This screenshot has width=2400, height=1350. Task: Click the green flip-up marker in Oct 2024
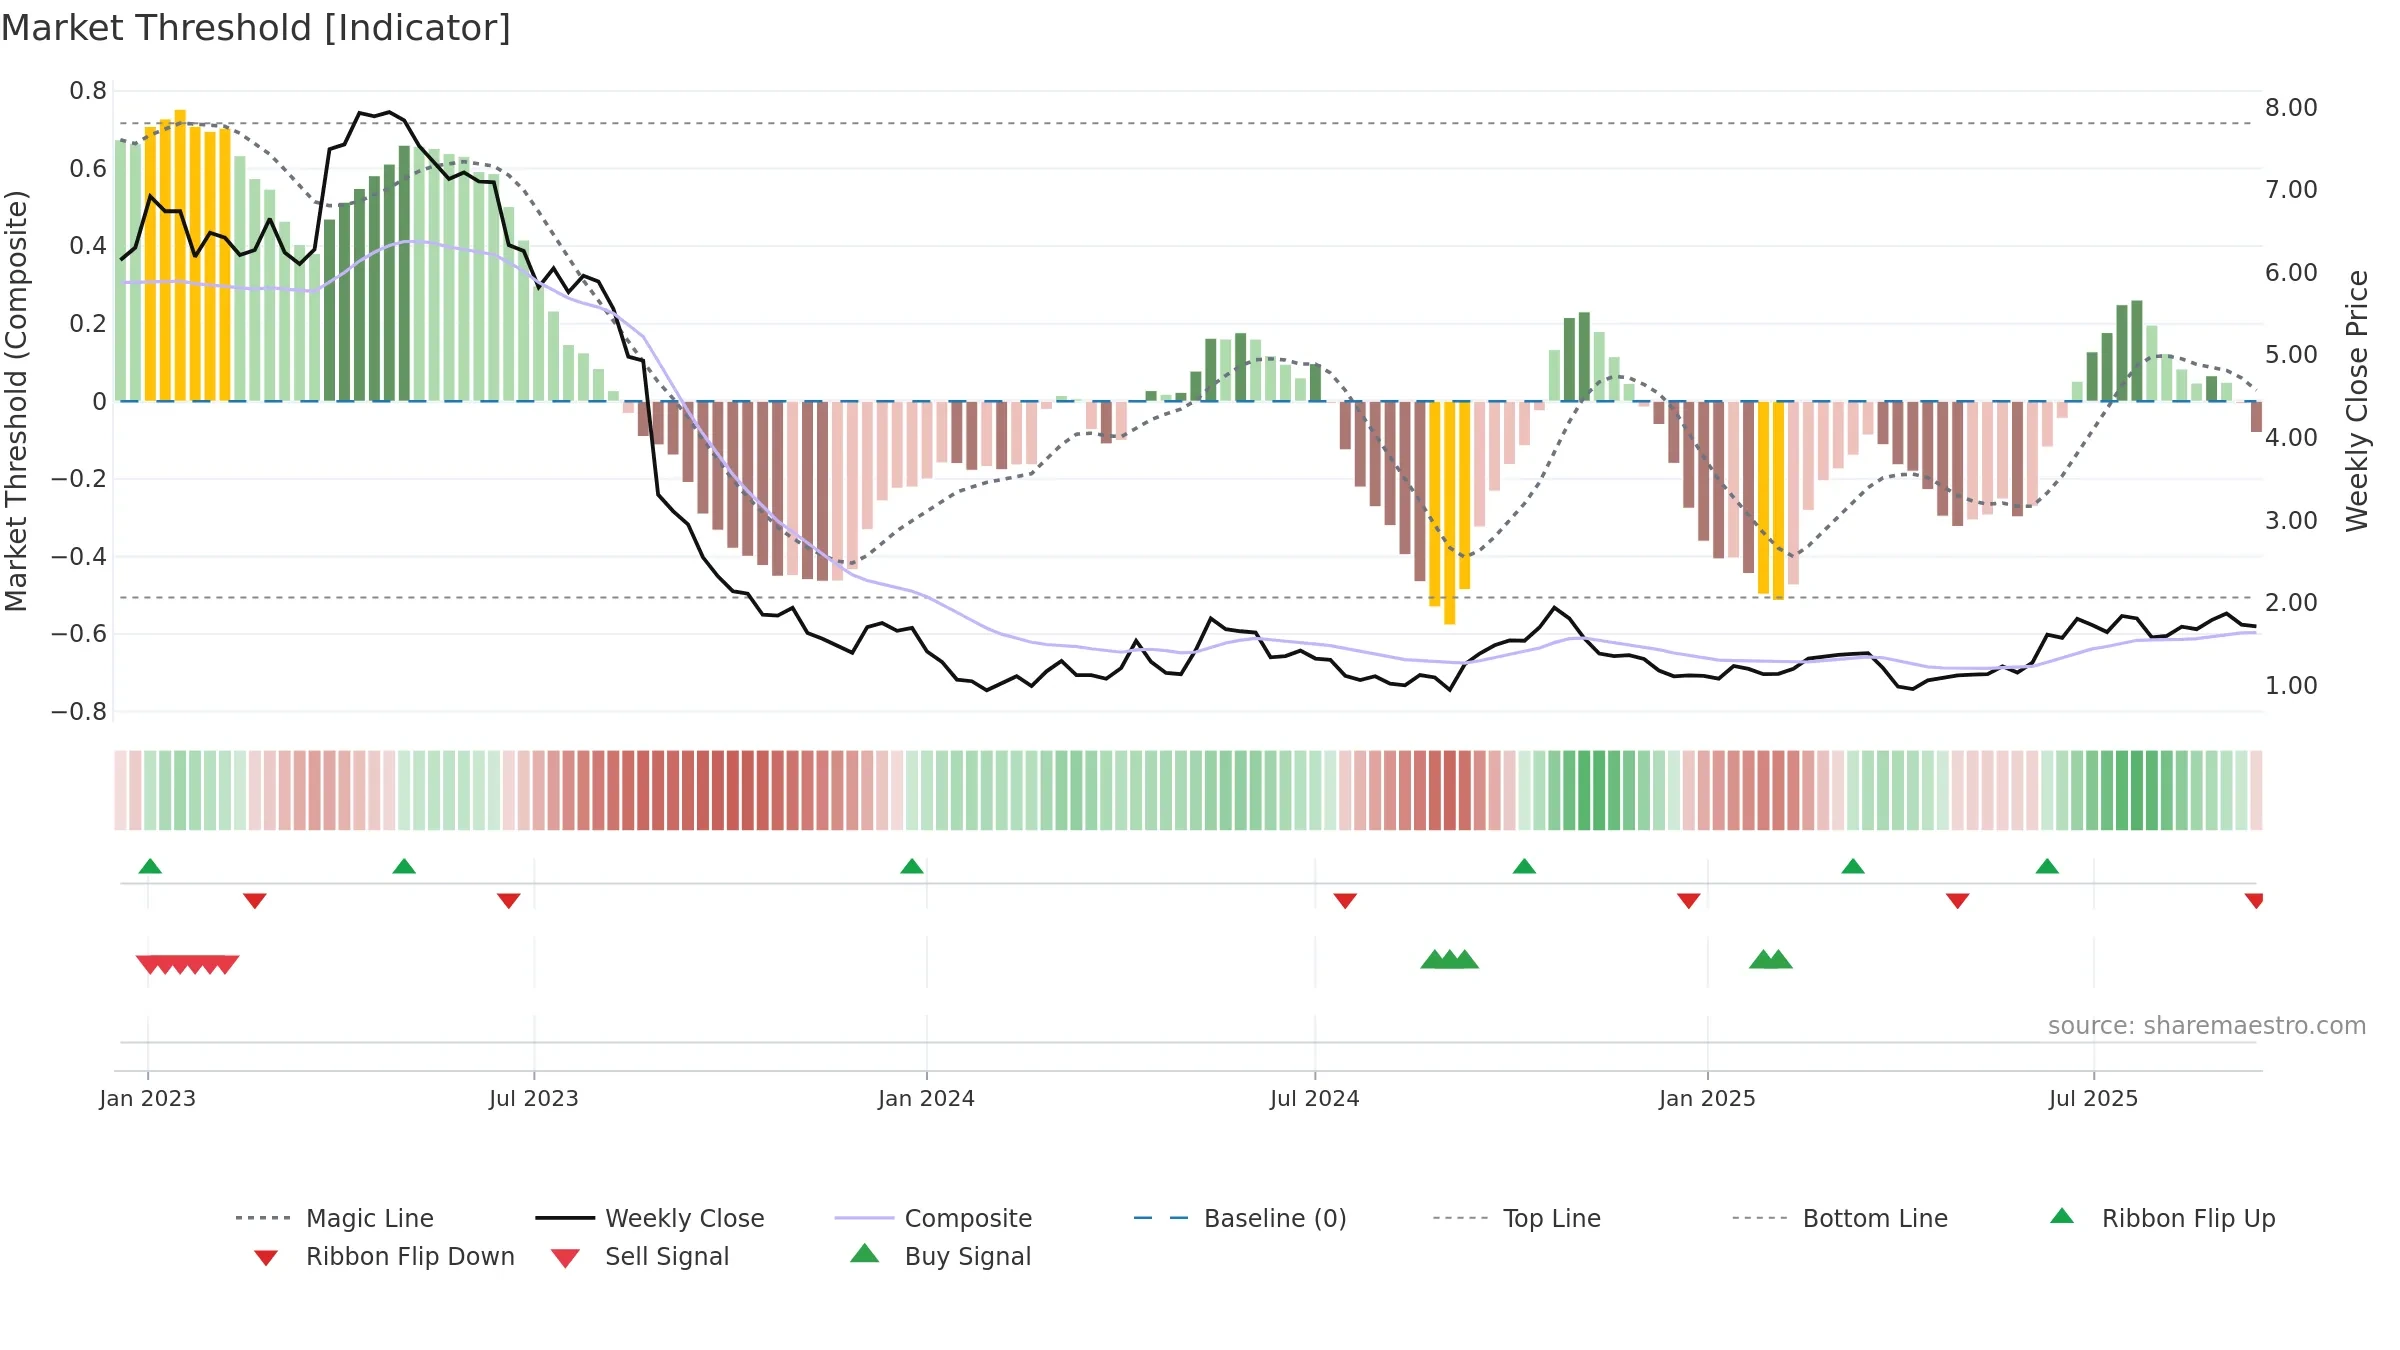pyautogui.click(x=1524, y=866)
